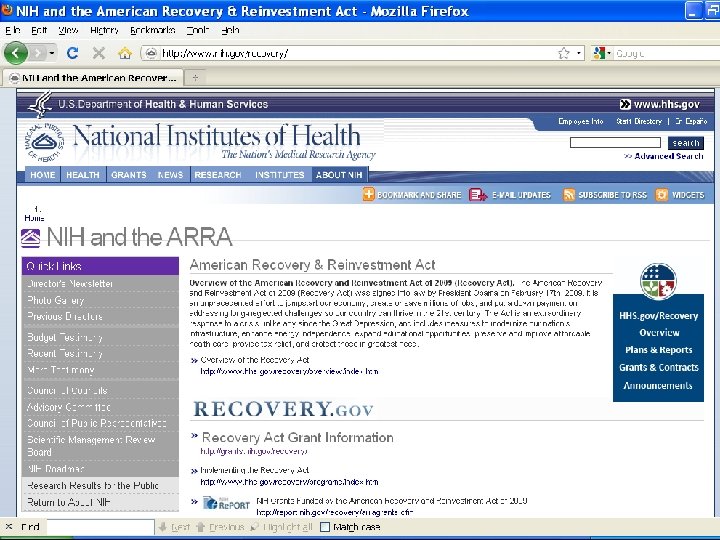720x540 pixels.
Task: Click the Staff Directory link
Action: [x=639, y=121]
